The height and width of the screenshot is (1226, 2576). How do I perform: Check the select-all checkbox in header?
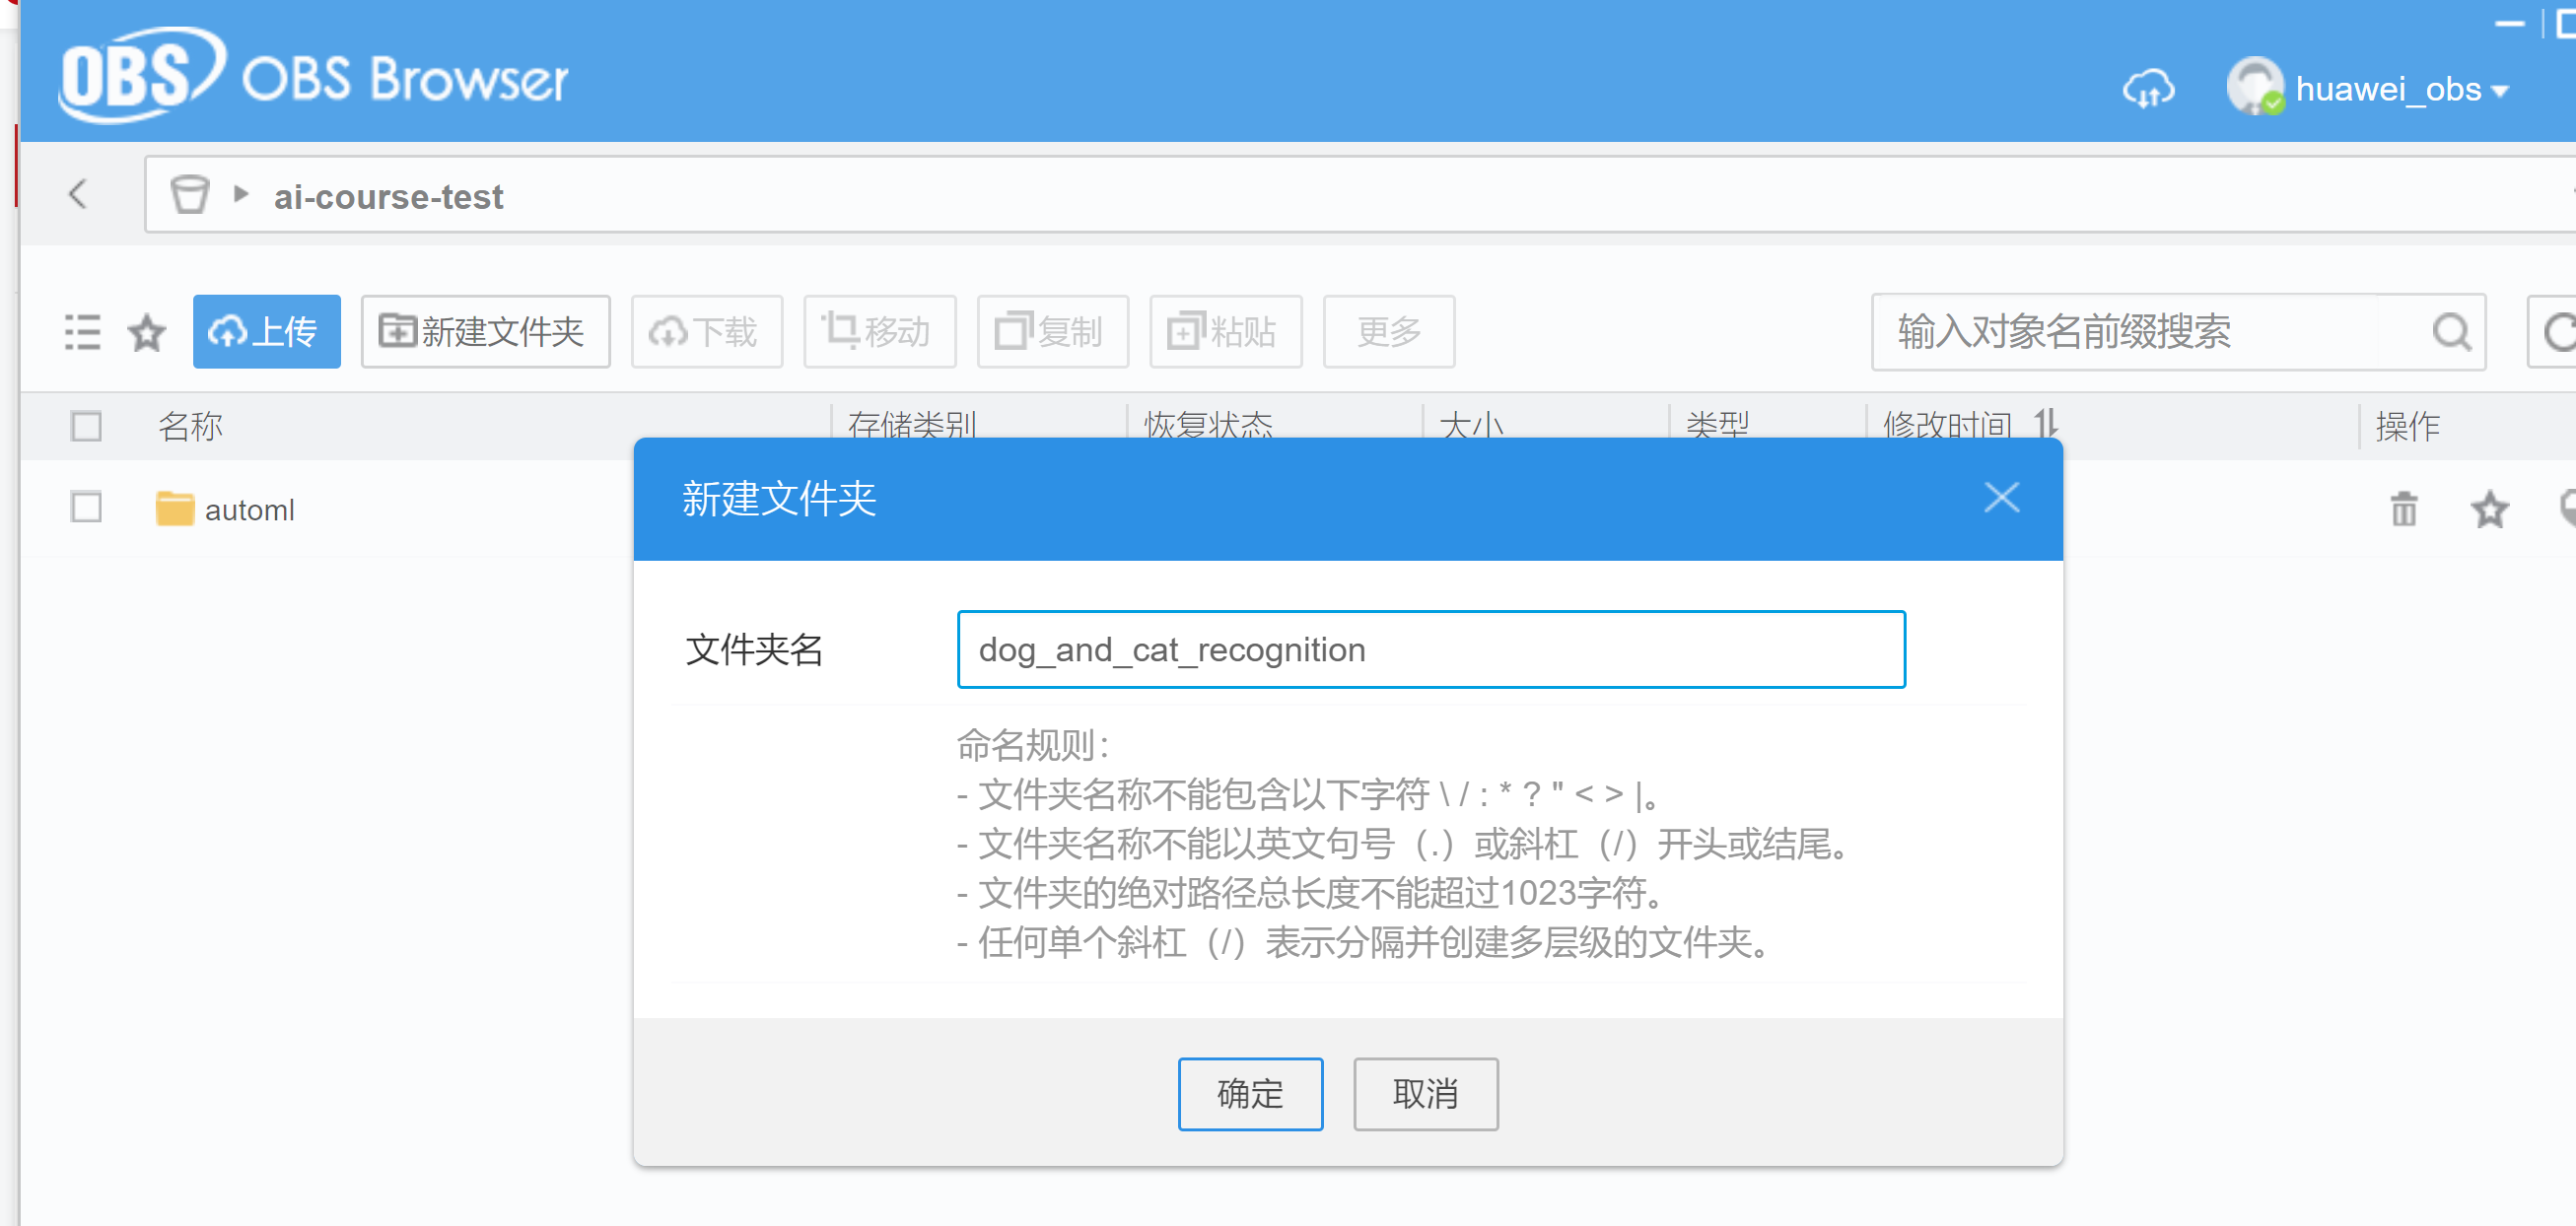(x=87, y=426)
